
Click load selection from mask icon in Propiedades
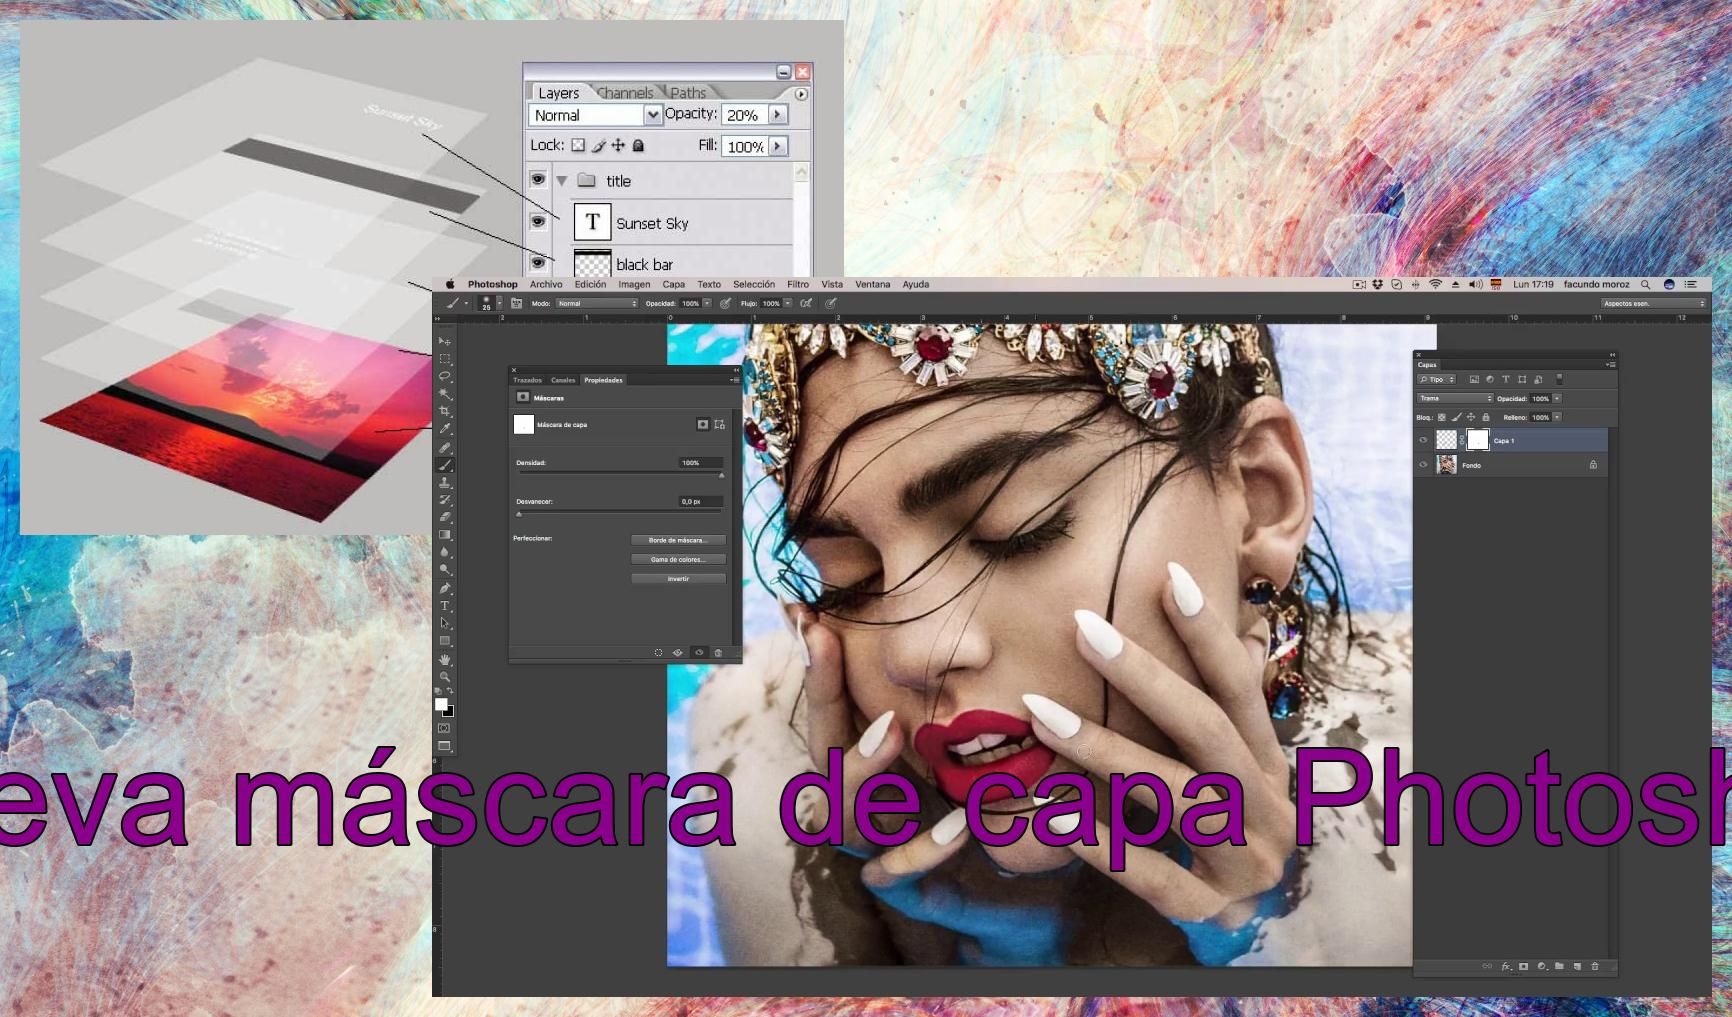658,652
